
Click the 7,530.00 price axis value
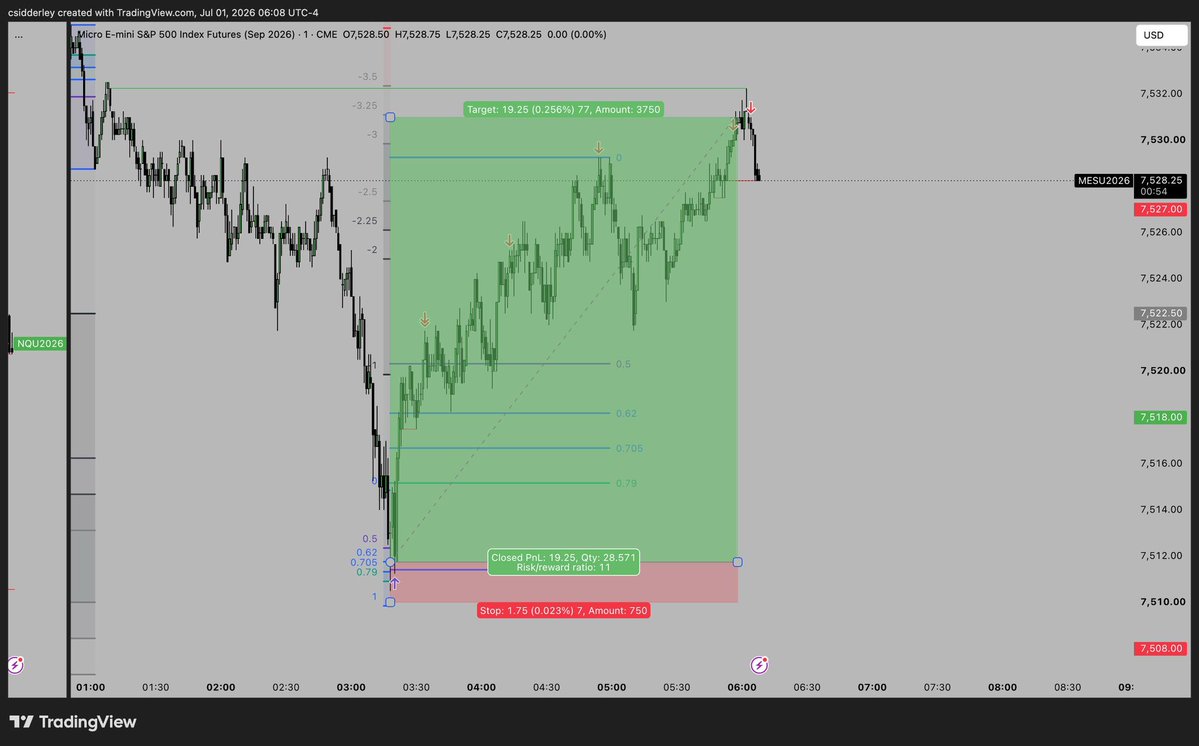pyautogui.click(x=1162, y=140)
